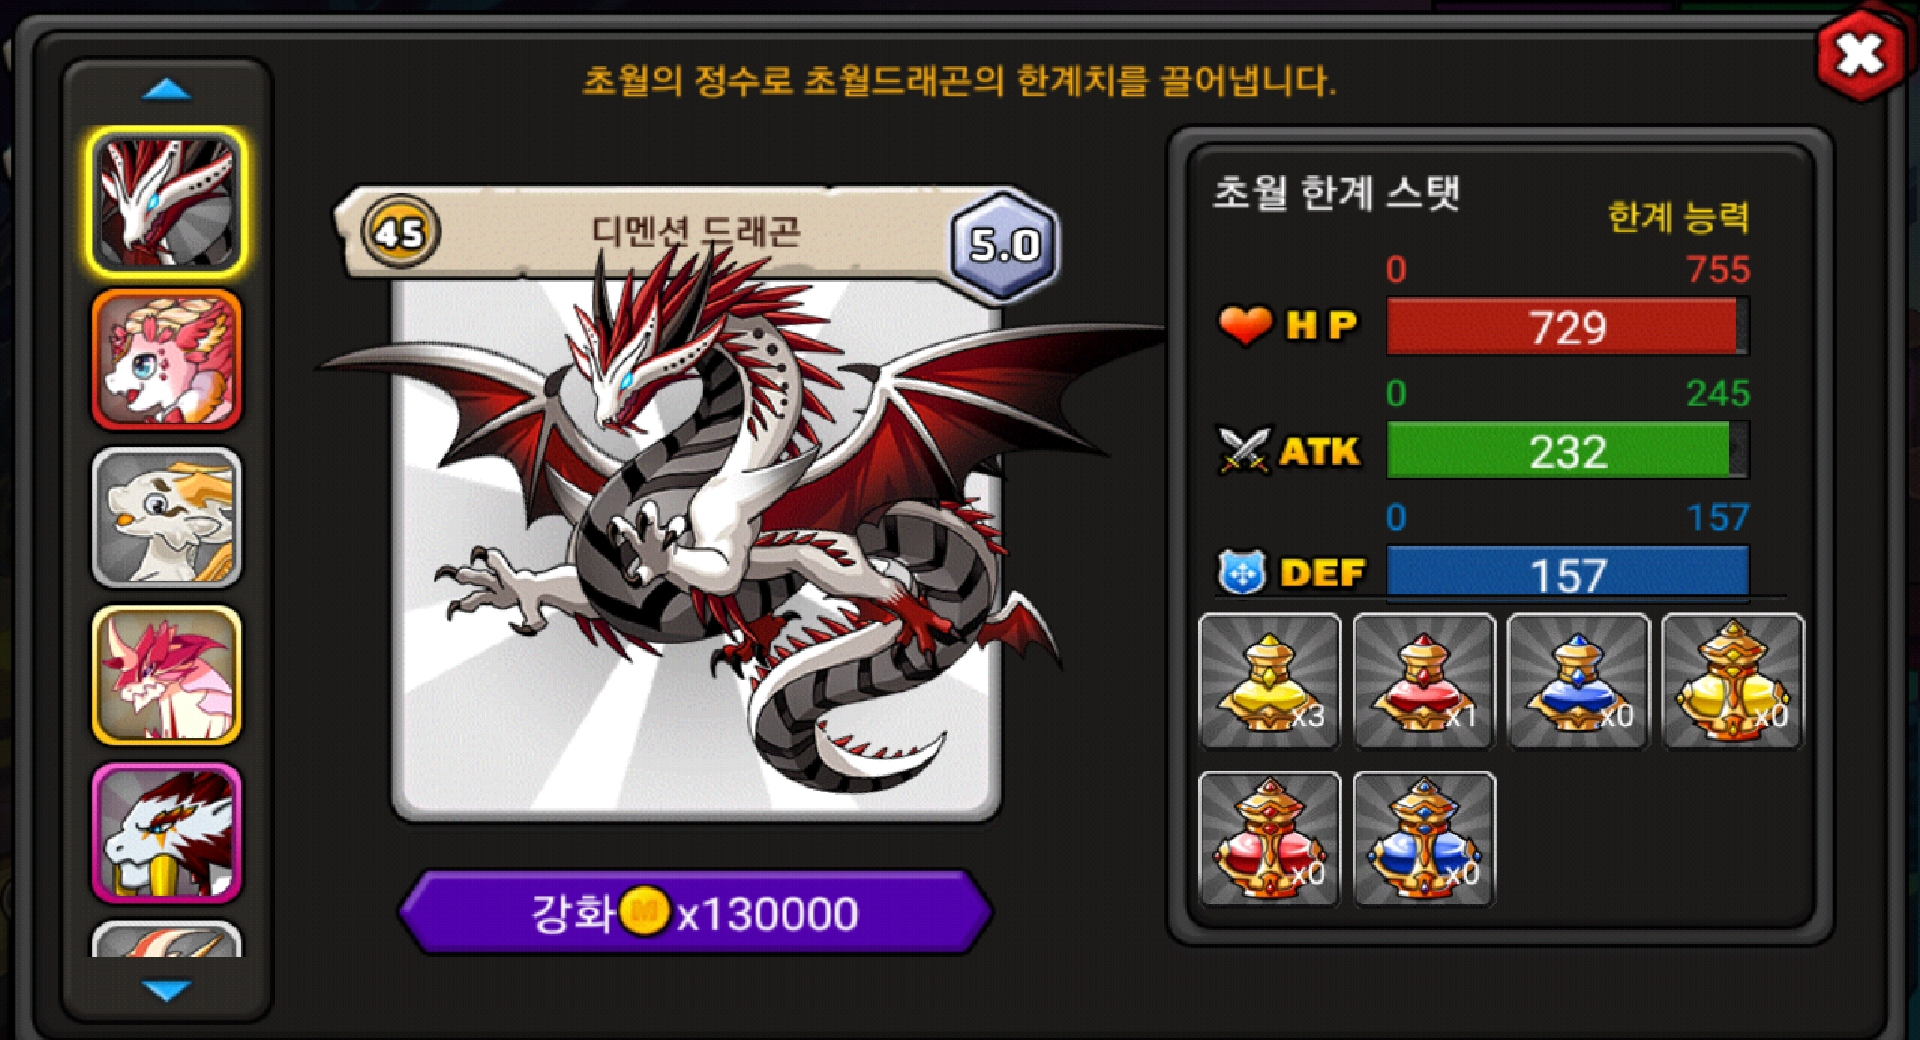The image size is (1920, 1040).
Task: Click the red heart HP icon
Action: pos(1245,326)
